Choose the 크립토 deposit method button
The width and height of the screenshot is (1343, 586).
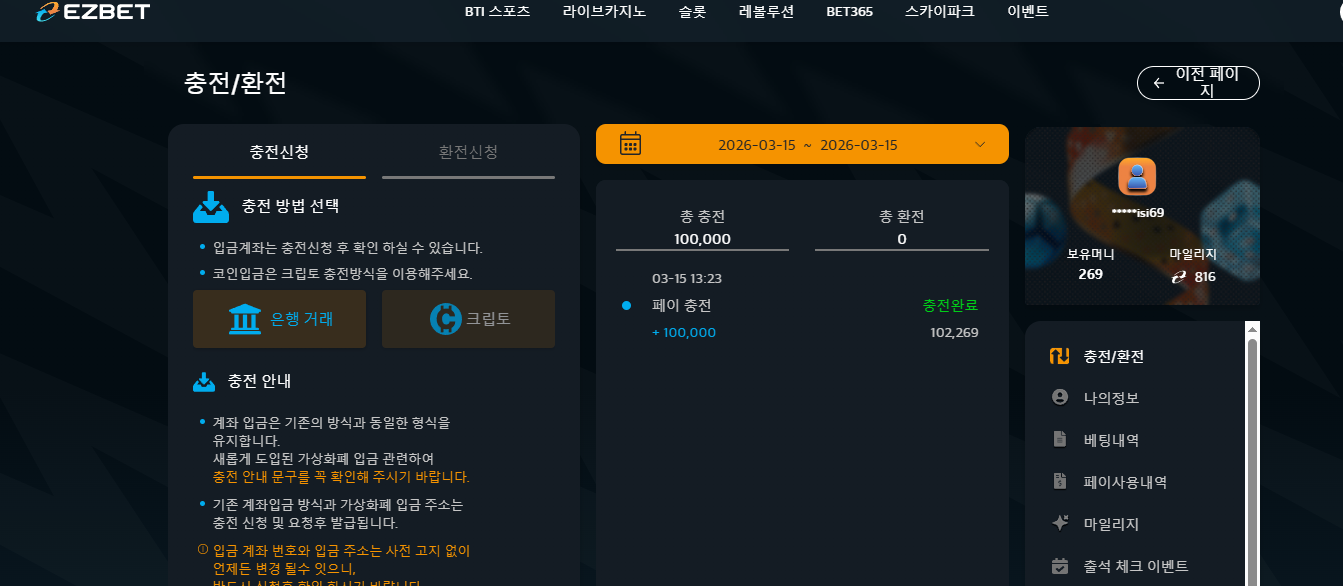point(468,319)
